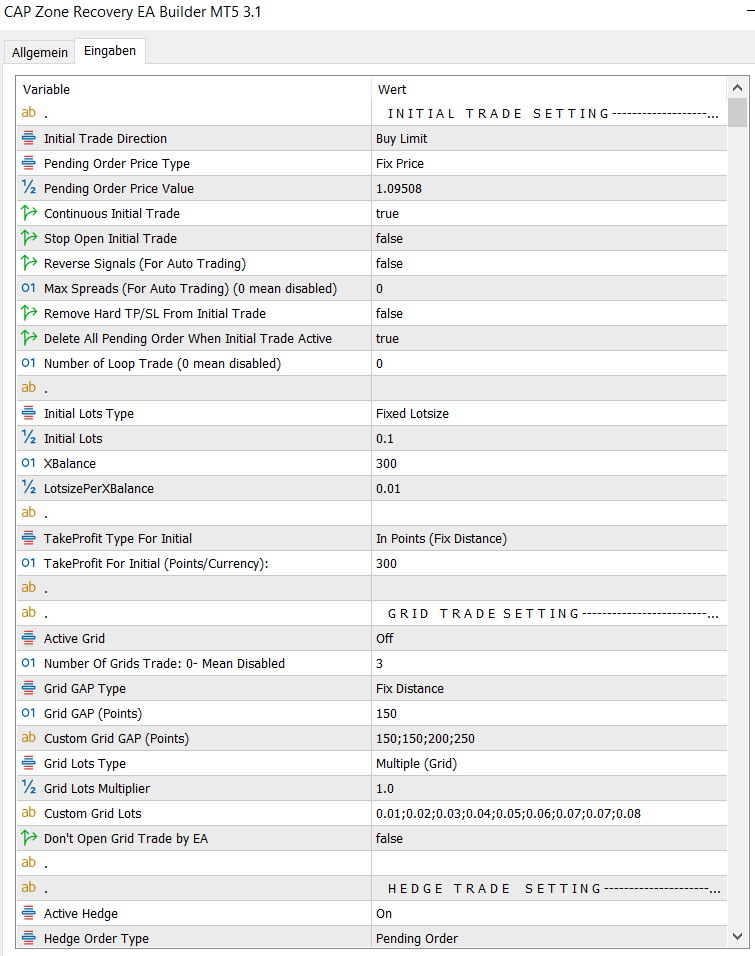Open the Fix Distance GAP type dropdown
This screenshot has height=956, width=755.
[x=549, y=688]
